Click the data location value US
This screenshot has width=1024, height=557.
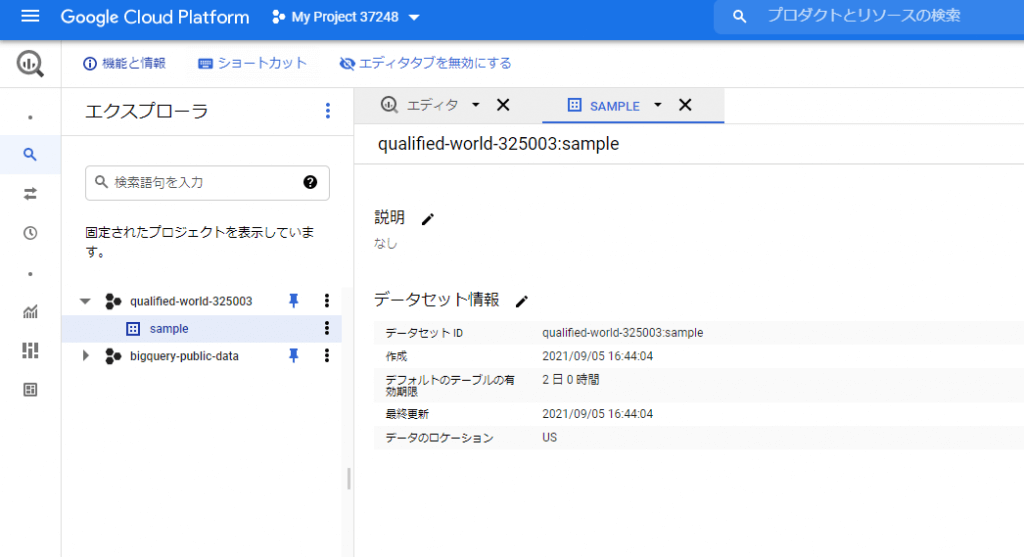(549, 438)
